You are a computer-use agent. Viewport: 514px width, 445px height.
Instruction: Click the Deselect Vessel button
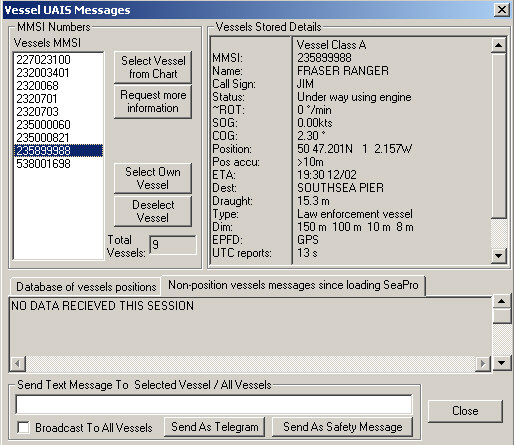click(153, 211)
